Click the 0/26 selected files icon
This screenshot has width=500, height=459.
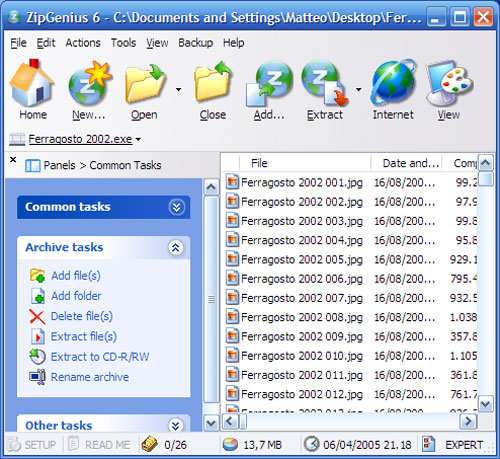click(149, 444)
